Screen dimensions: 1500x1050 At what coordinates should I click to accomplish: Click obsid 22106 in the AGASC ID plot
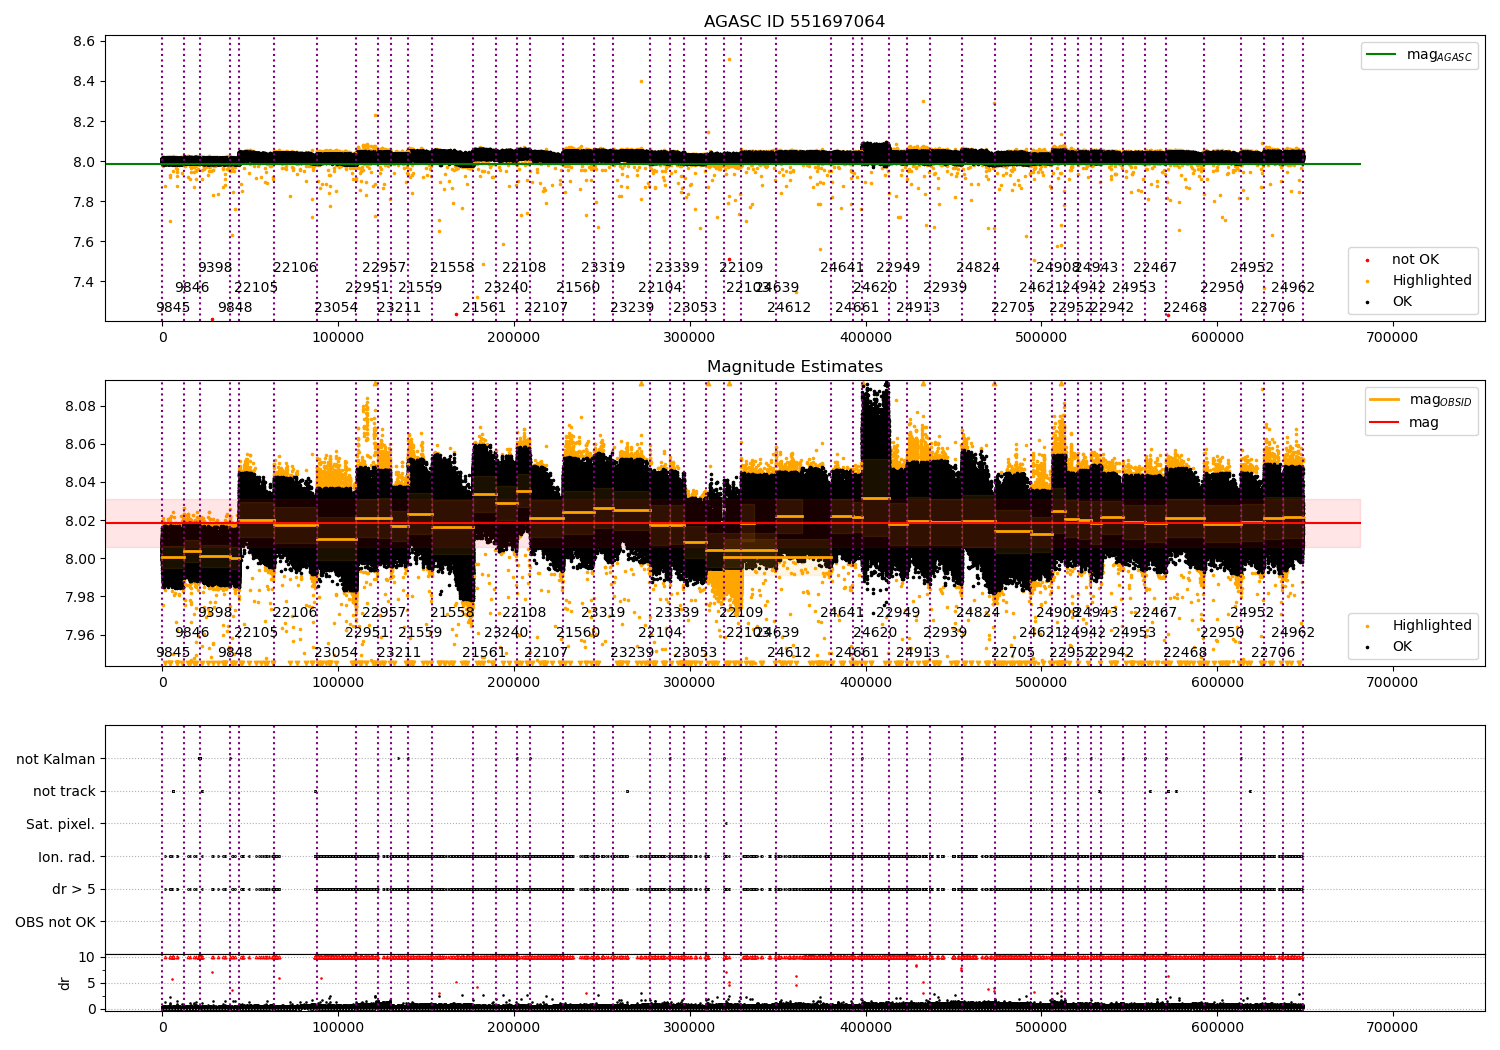pos(295,268)
